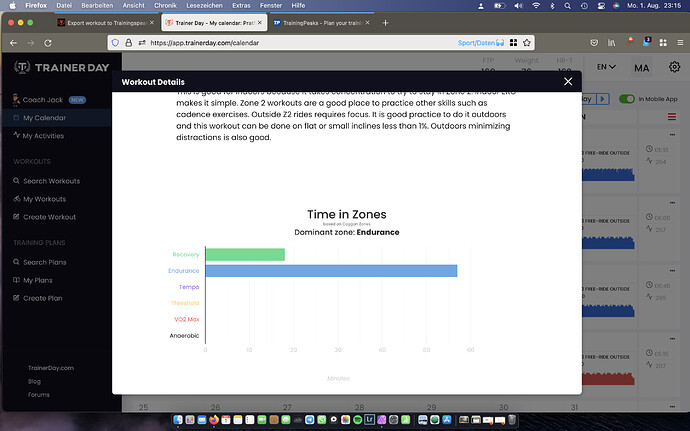The image size is (690, 431).
Task: Click the blue next-day arrow button
Action: pyautogui.click(x=603, y=99)
